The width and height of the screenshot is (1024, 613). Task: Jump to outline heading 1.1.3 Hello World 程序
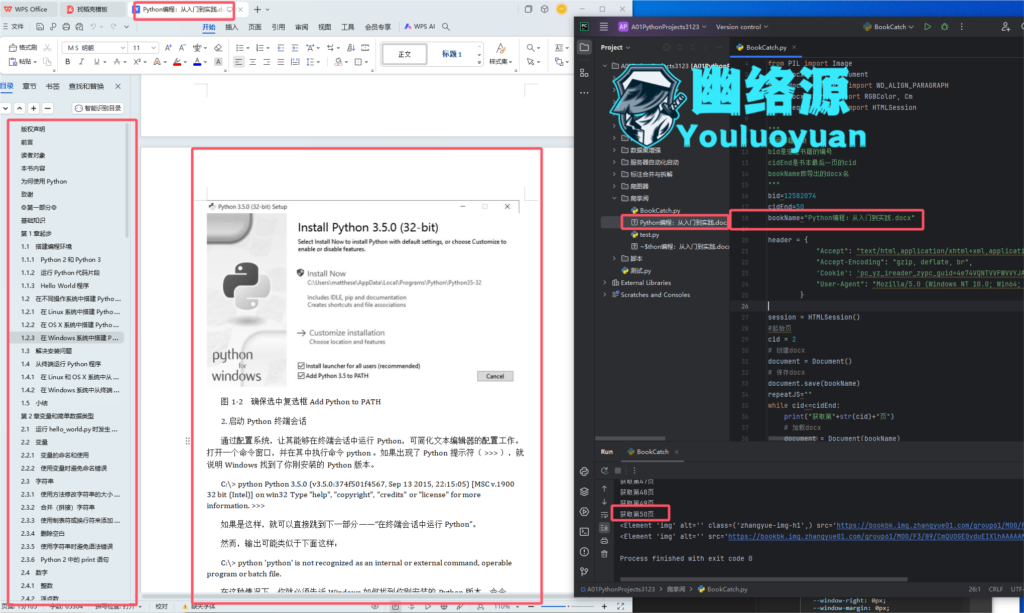point(65,286)
